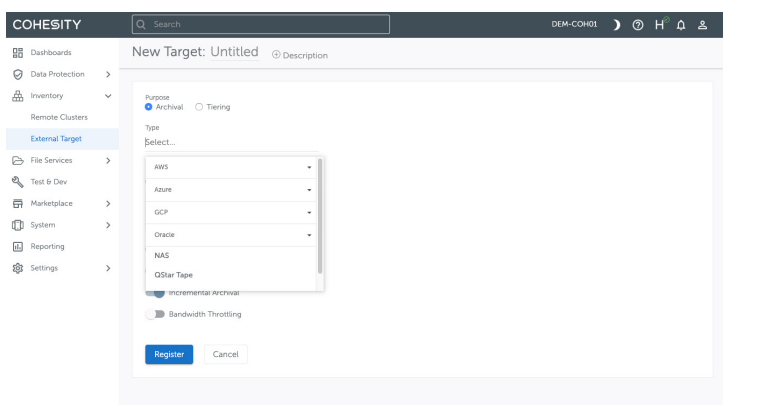Open the Helios H status icon
Viewport: 762px width, 412px height.
(x=660, y=24)
